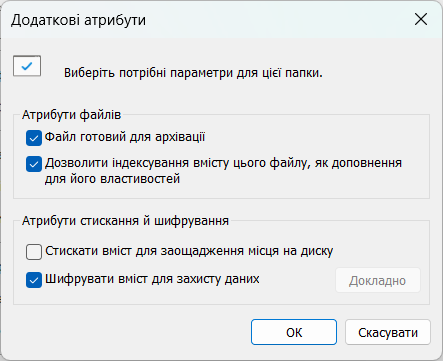The image size is (443, 361).
Task: Uncheck the 'Файл готовий для архівації' checkbox
Action: click(x=34, y=138)
